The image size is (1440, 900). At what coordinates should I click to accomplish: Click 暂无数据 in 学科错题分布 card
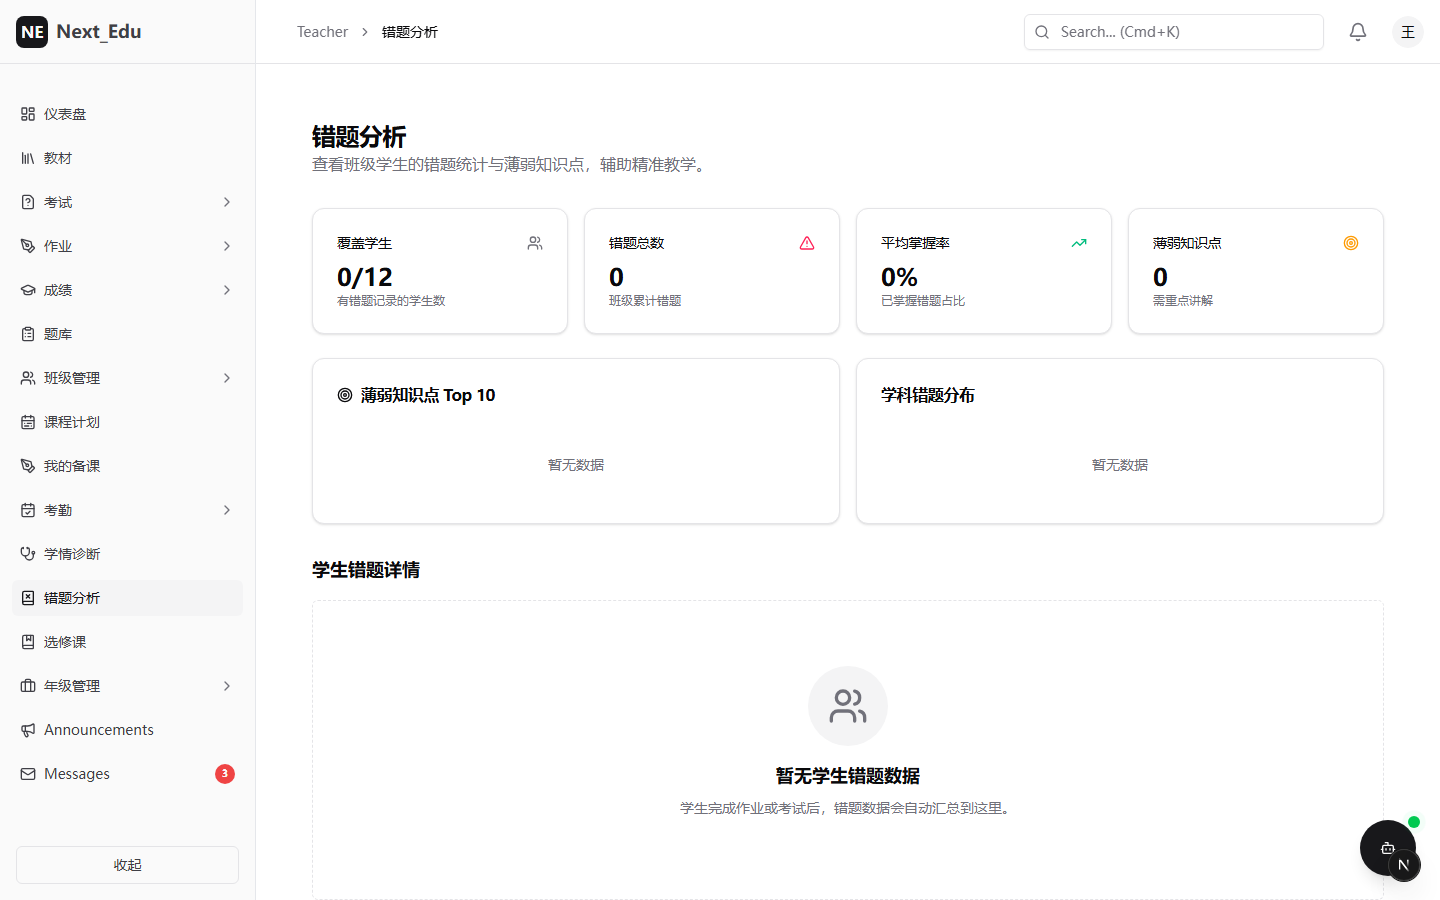(x=1120, y=465)
